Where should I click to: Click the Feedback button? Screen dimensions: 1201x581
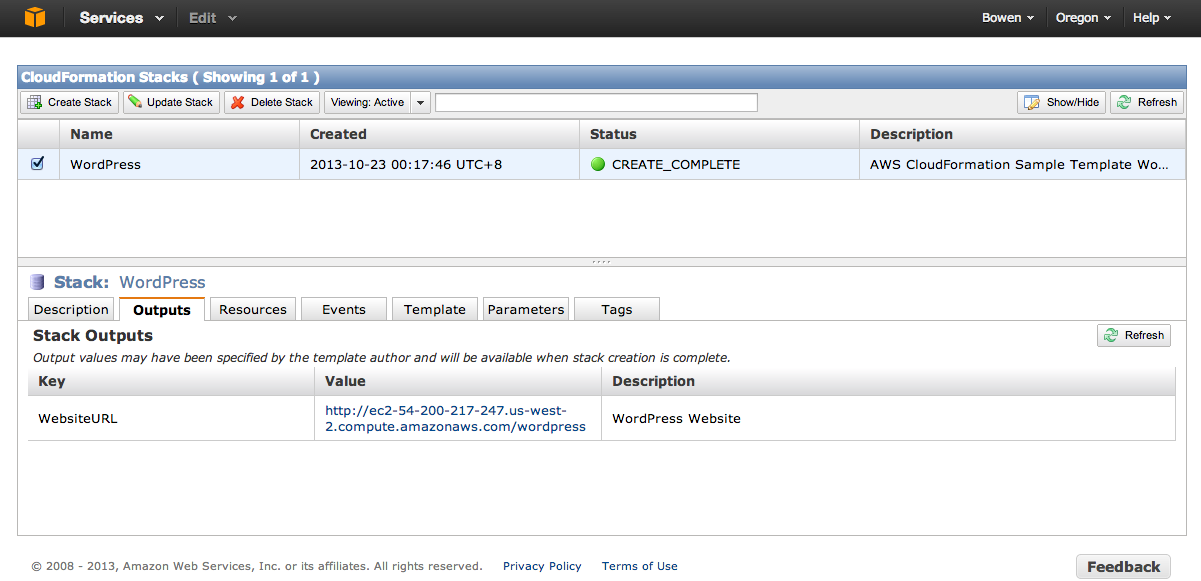point(1124,567)
